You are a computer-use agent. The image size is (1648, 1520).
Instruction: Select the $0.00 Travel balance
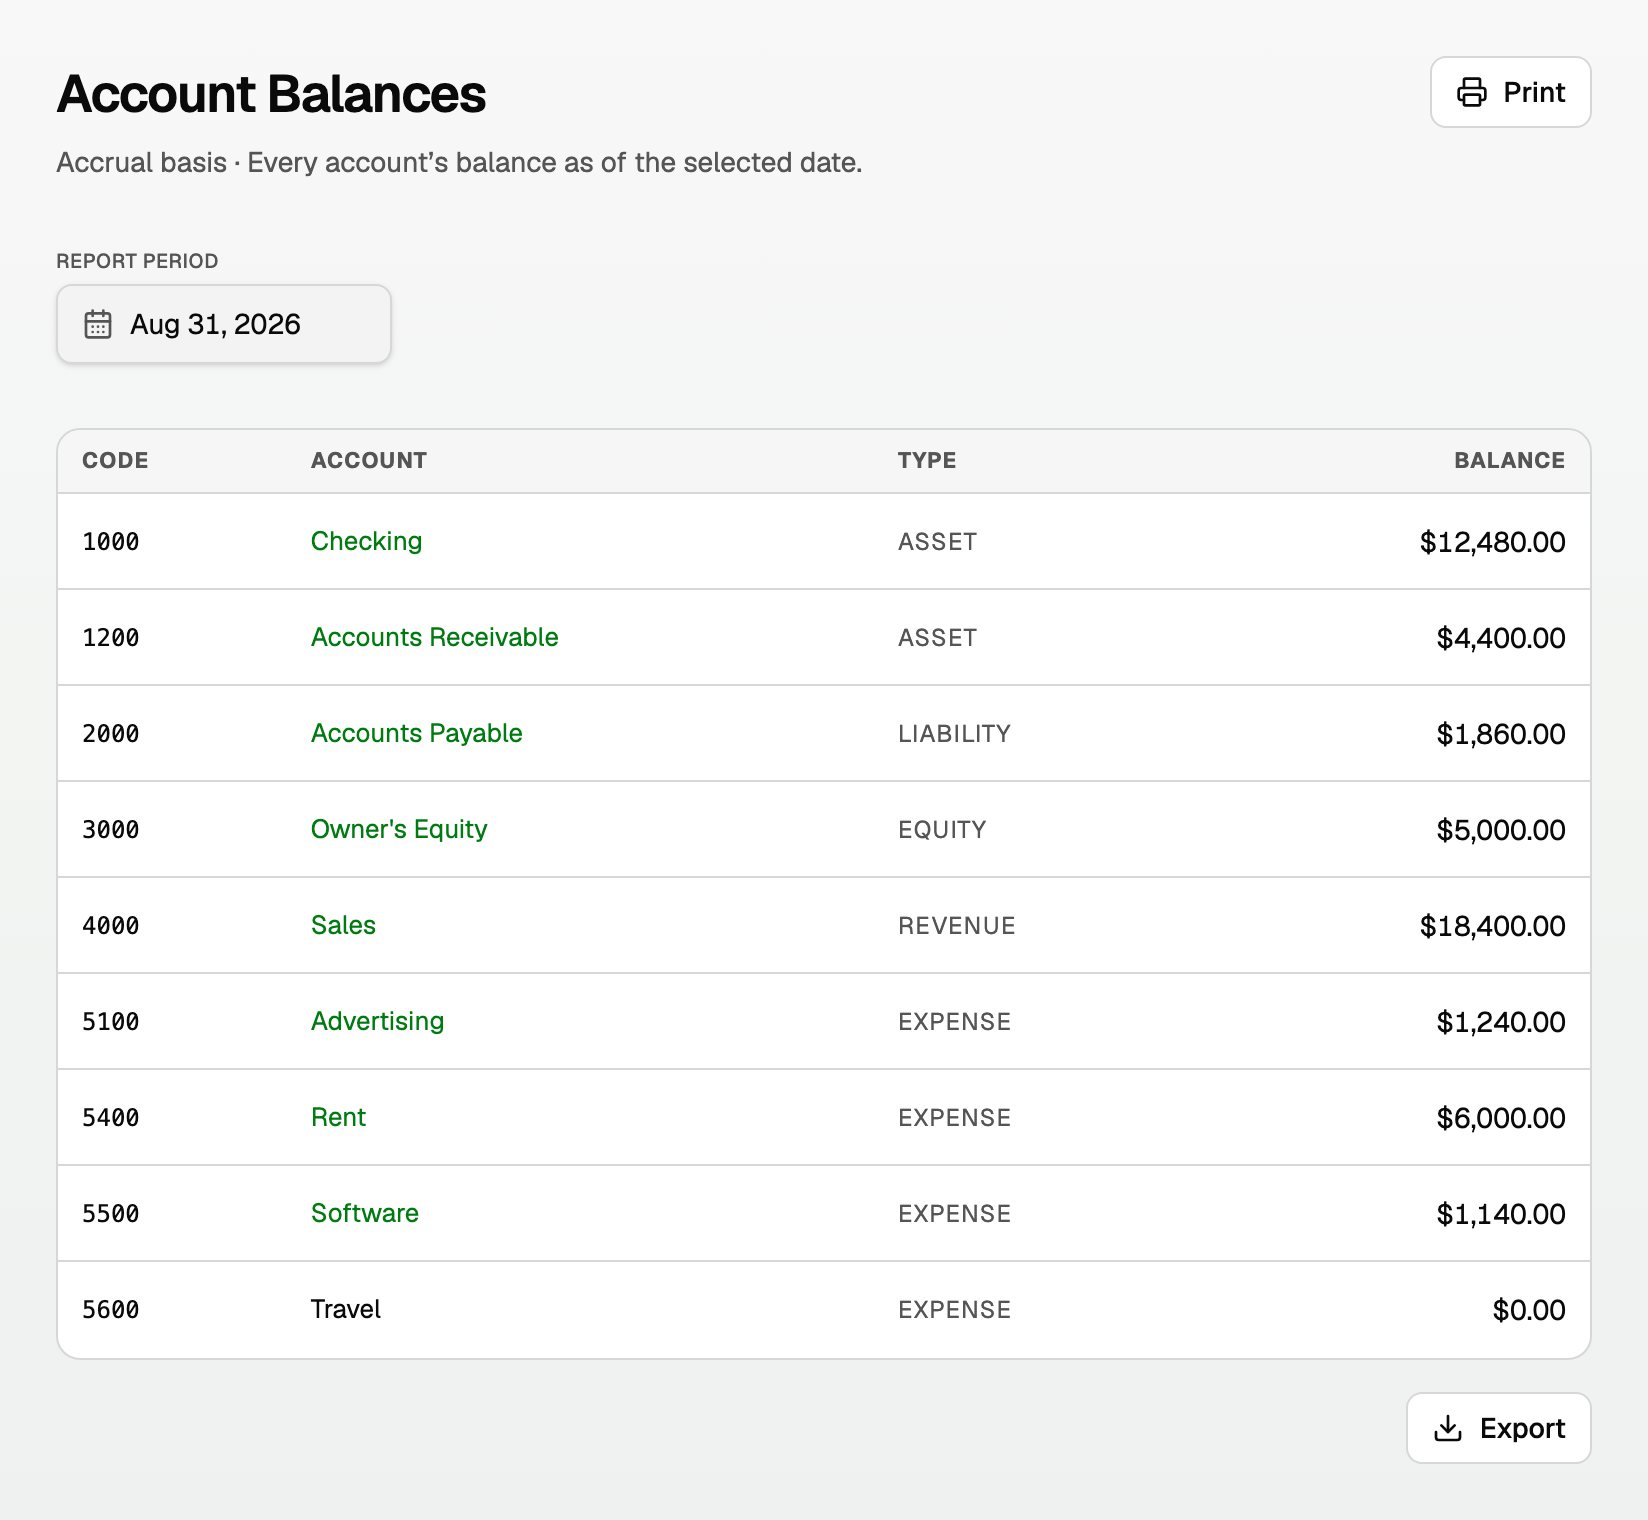click(1528, 1310)
